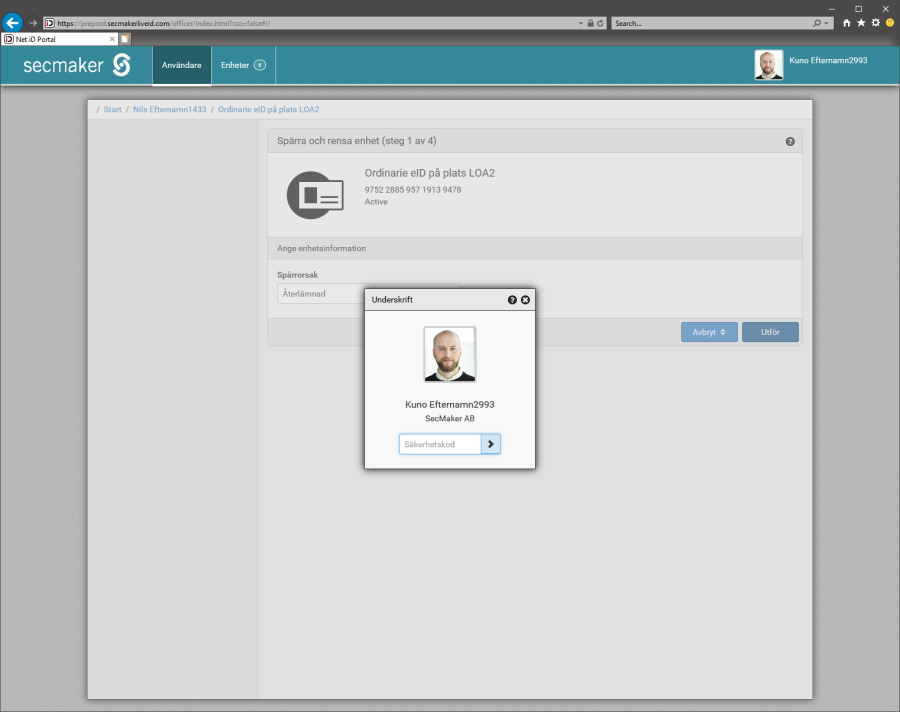Click the search magnifier icon

[817, 24]
